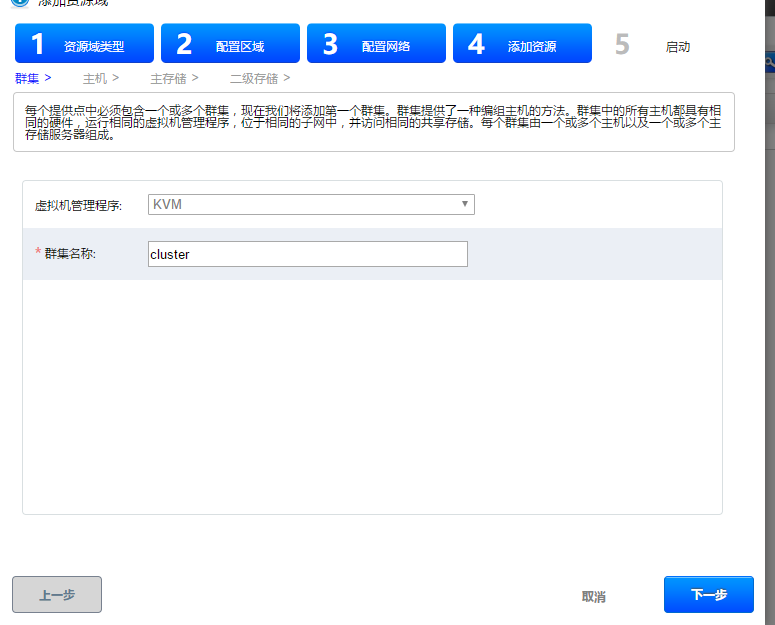Go to step 3 配置网络

[376, 44]
